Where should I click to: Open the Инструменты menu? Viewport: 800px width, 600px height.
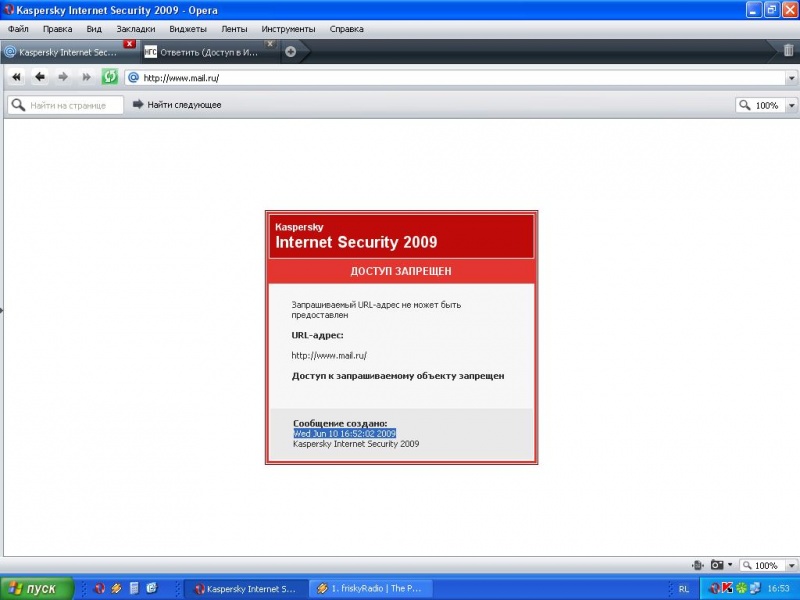289,29
